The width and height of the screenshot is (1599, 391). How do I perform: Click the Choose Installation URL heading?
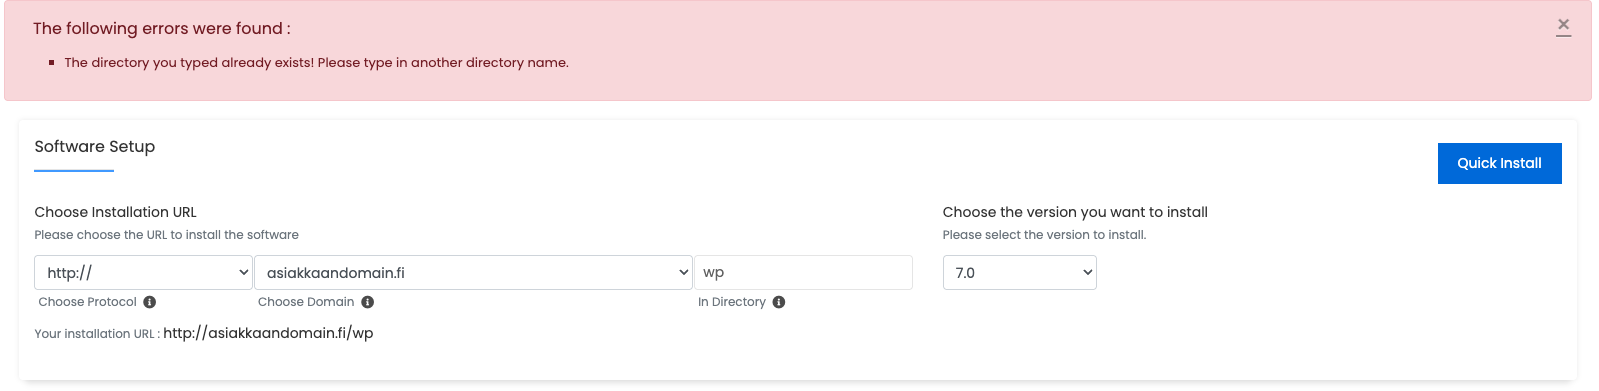point(116,212)
